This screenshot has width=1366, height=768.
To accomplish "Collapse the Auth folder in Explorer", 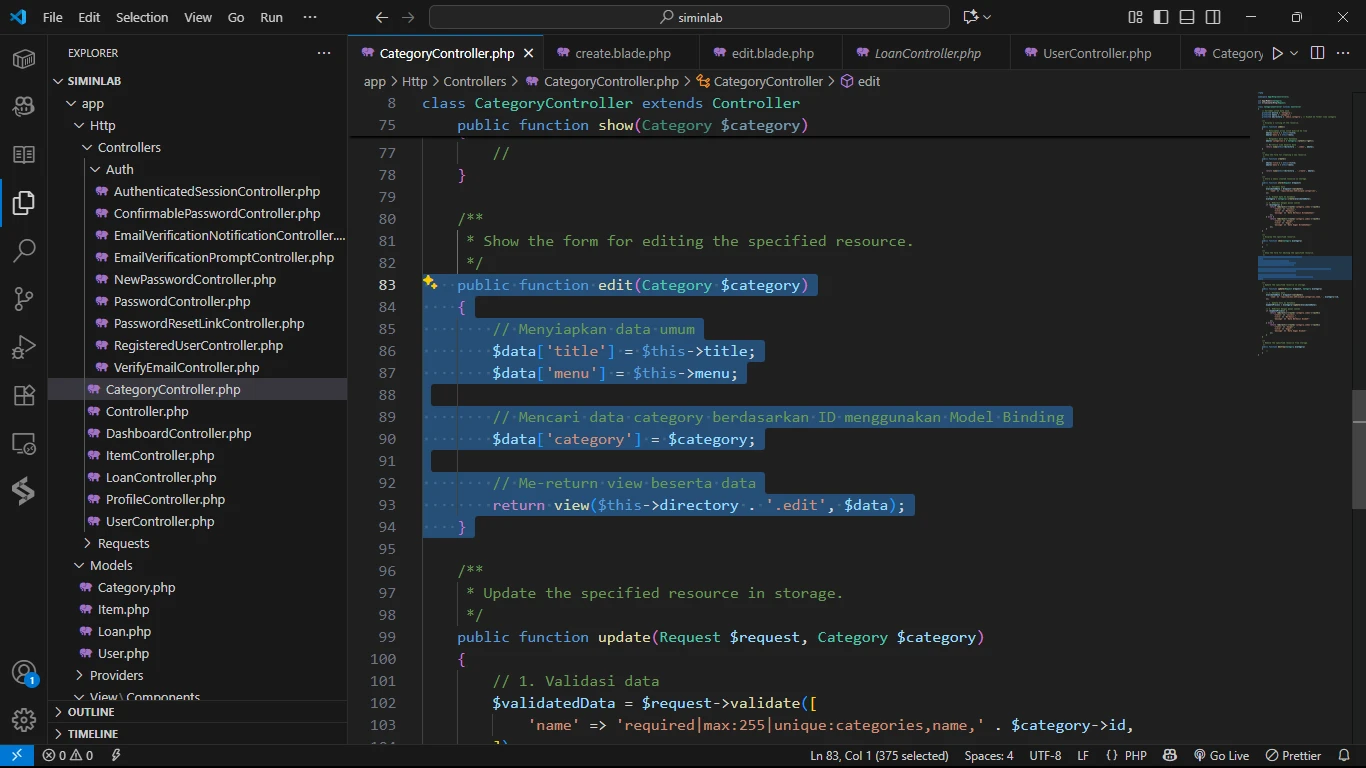I will pyautogui.click(x=119, y=169).
